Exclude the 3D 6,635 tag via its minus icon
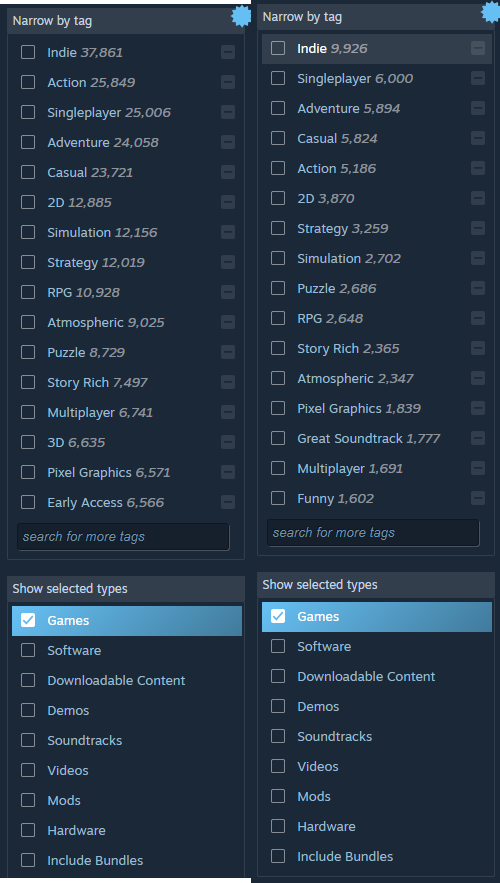This screenshot has height=883, width=500. pyautogui.click(x=228, y=442)
